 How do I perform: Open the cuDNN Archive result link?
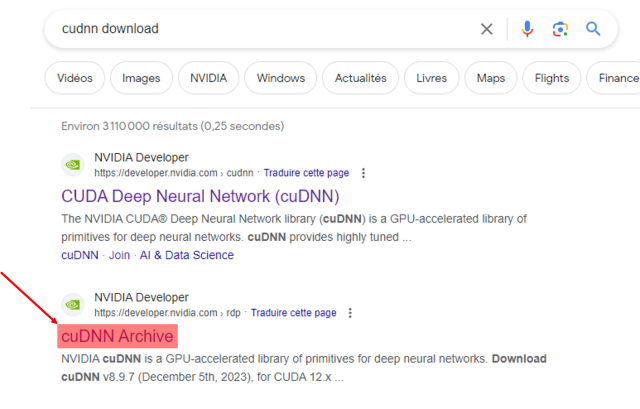click(x=118, y=336)
